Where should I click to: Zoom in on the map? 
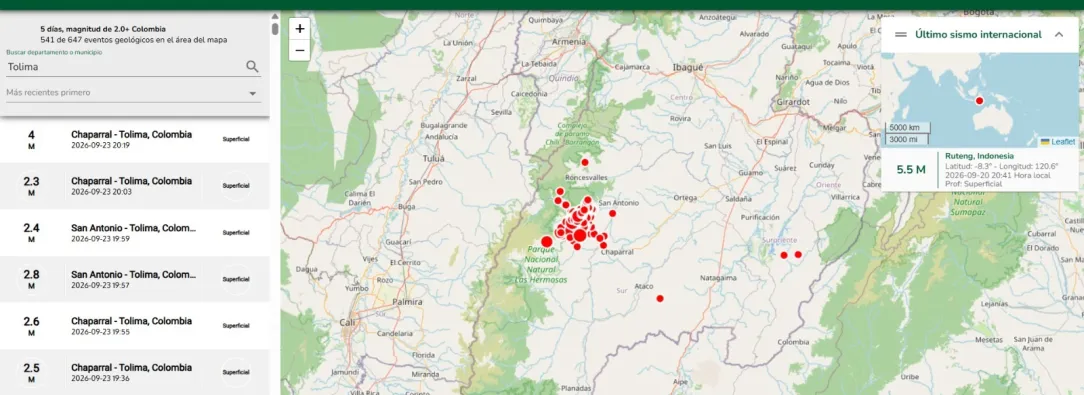coord(299,29)
